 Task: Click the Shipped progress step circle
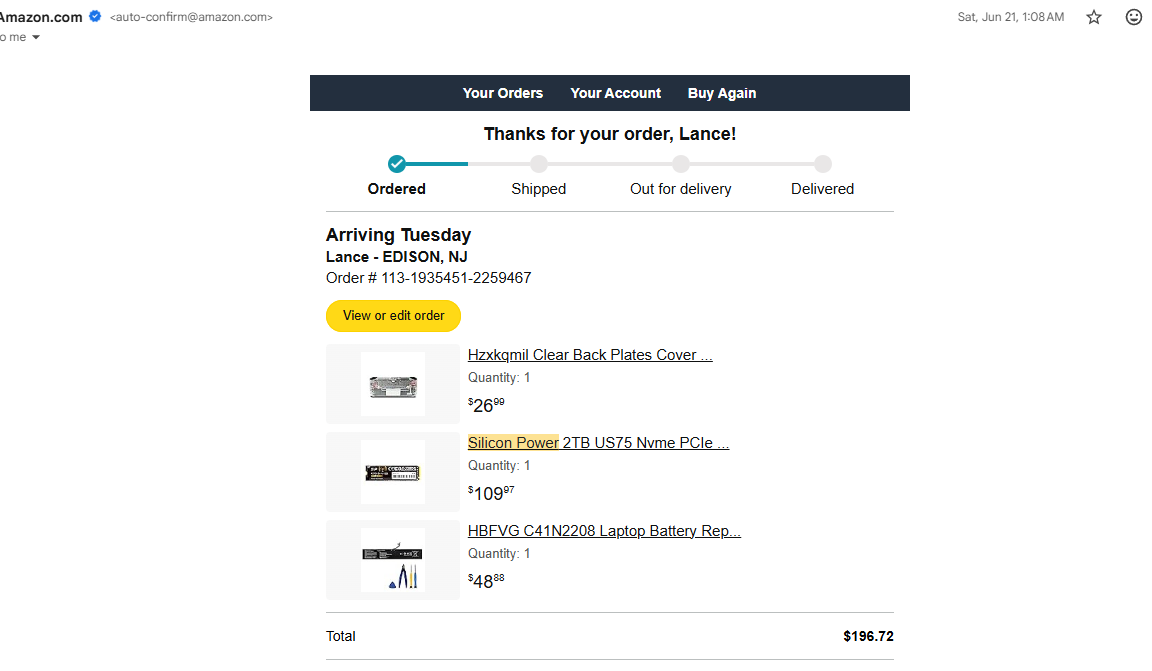coord(539,164)
